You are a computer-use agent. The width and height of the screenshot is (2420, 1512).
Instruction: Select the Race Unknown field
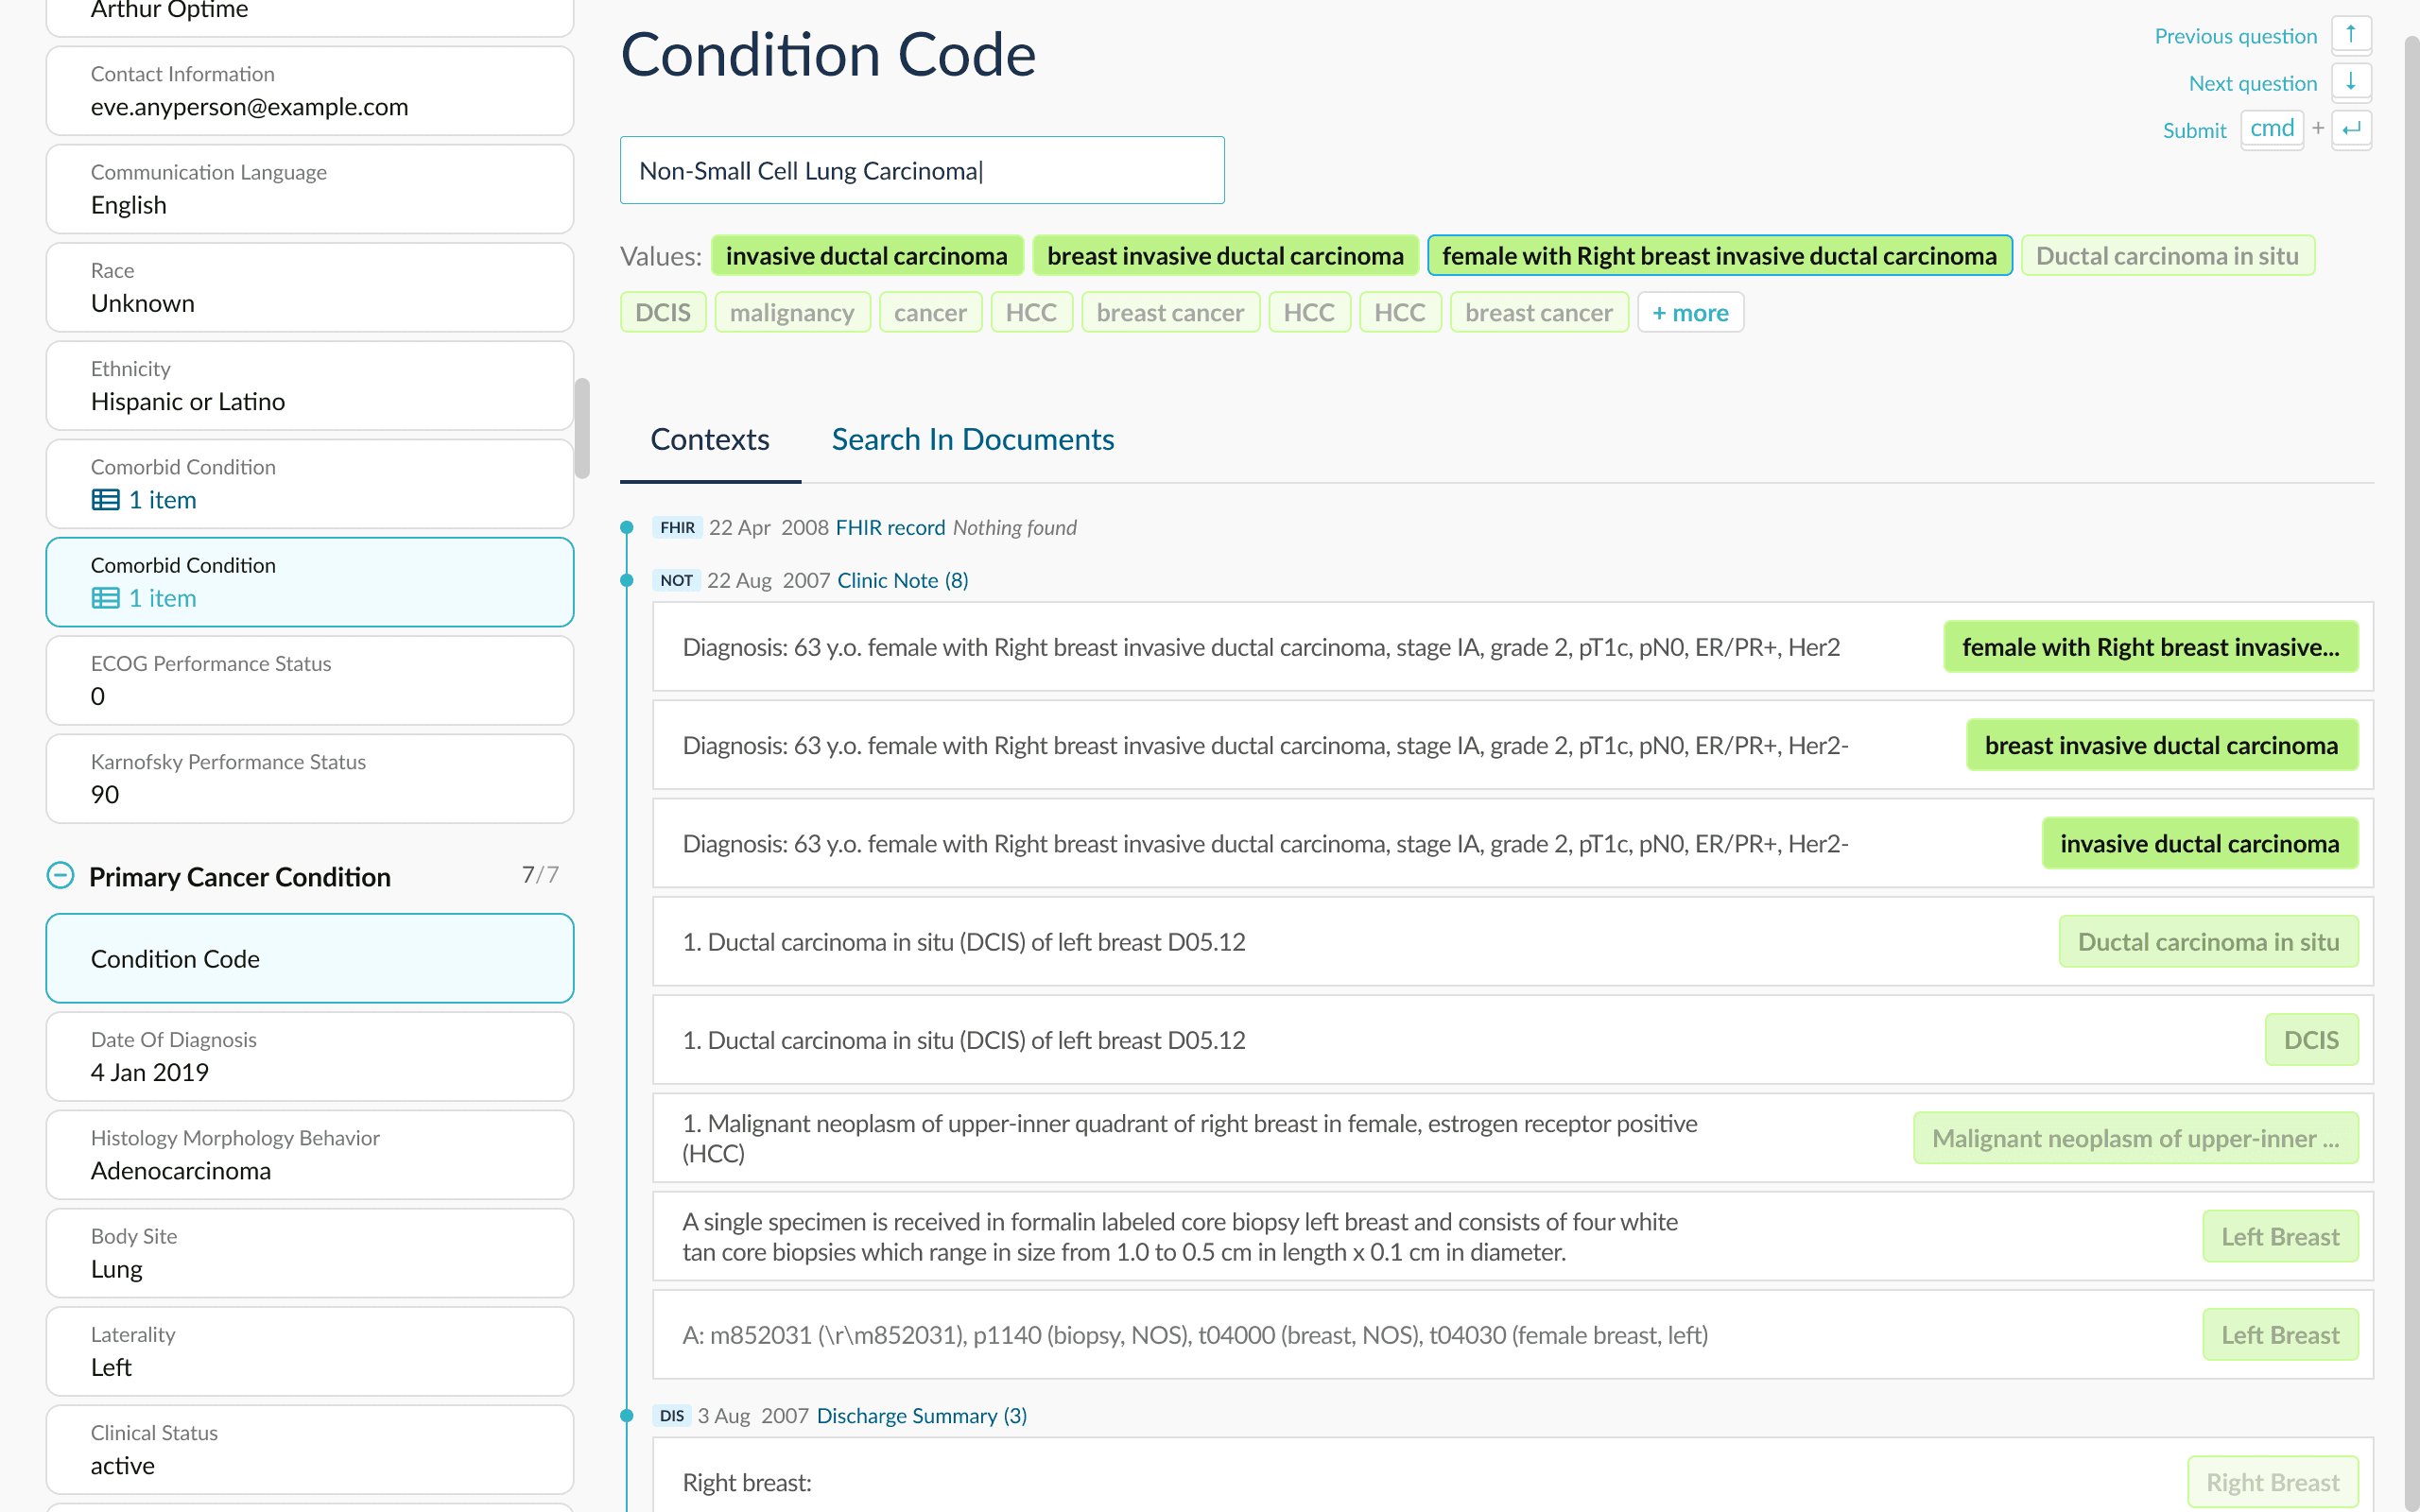pos(310,287)
